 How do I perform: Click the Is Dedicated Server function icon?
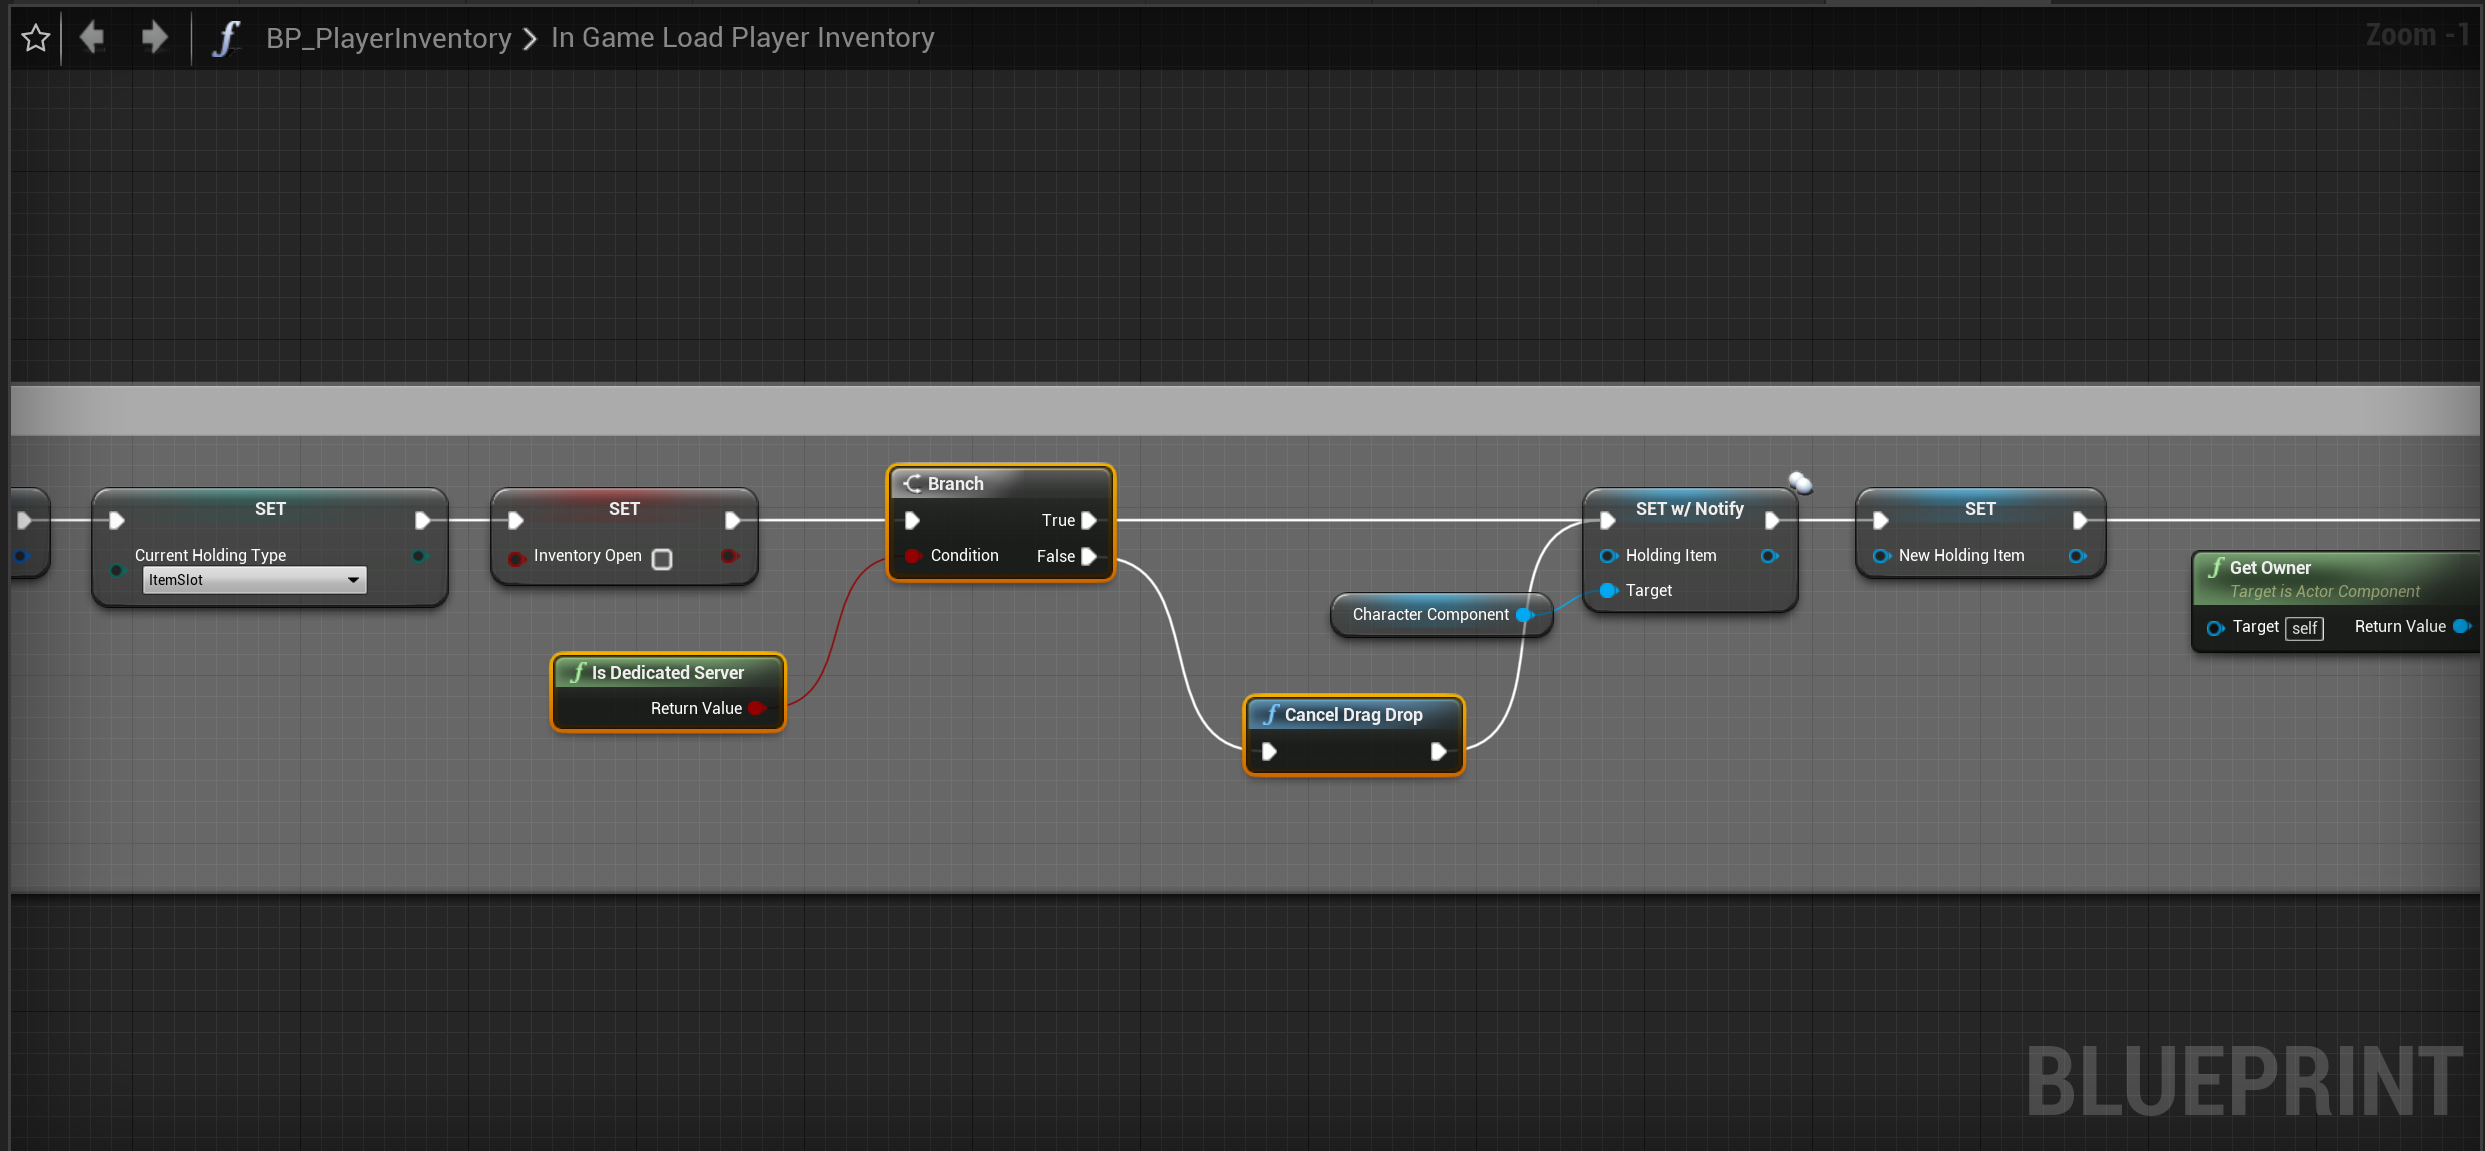(x=578, y=672)
